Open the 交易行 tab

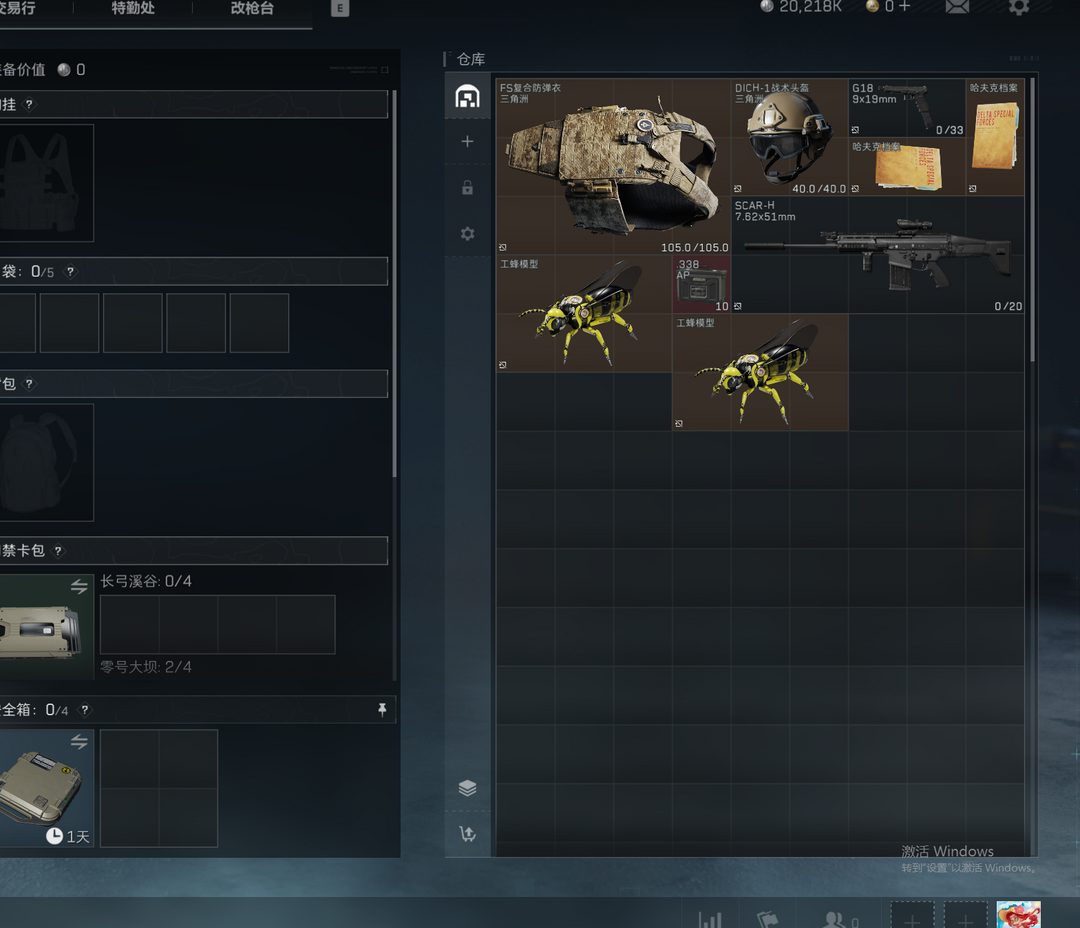tap(17, 8)
